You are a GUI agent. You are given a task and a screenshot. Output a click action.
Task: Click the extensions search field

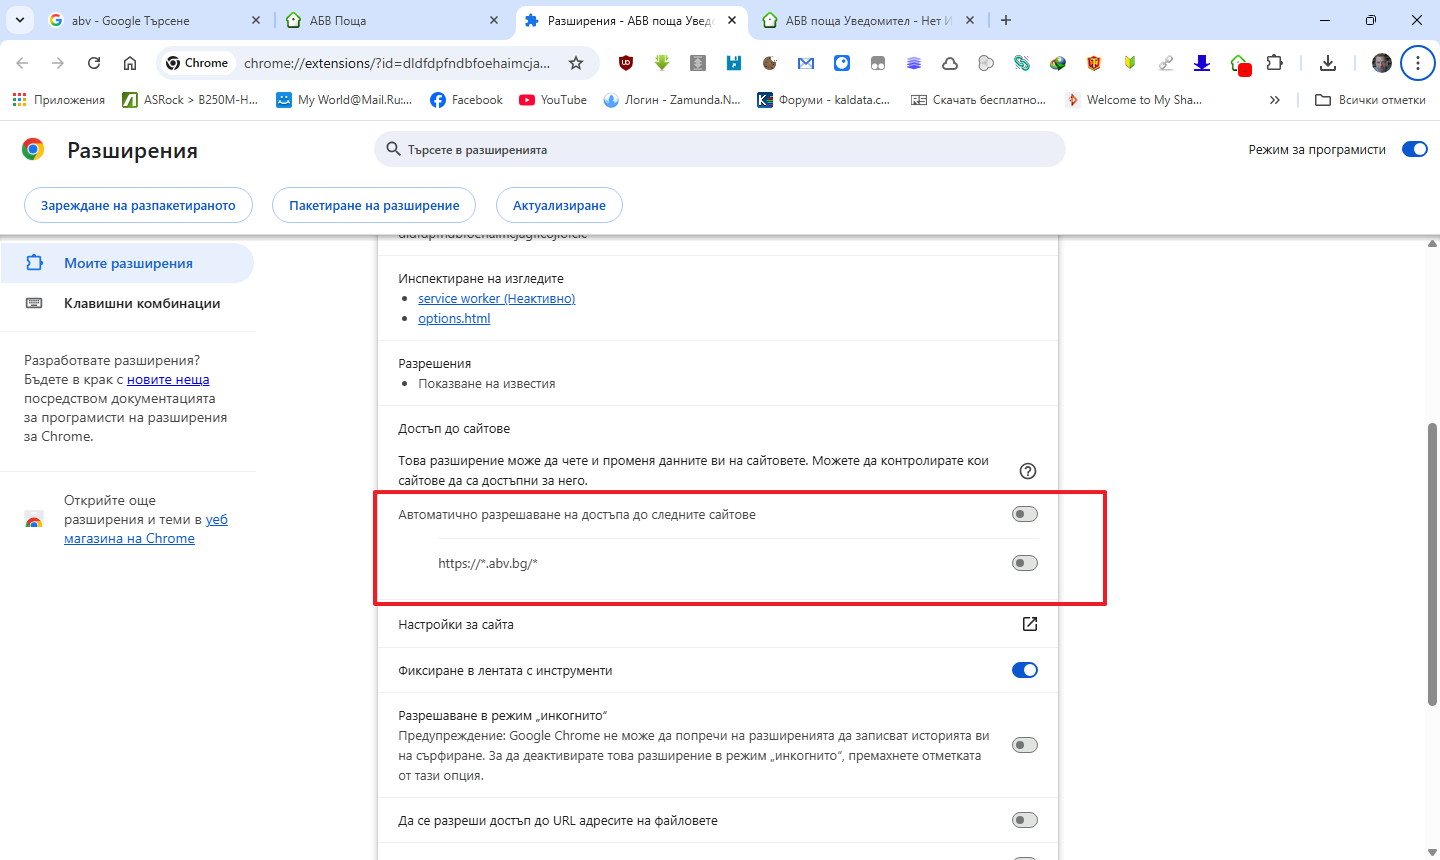[x=719, y=149]
